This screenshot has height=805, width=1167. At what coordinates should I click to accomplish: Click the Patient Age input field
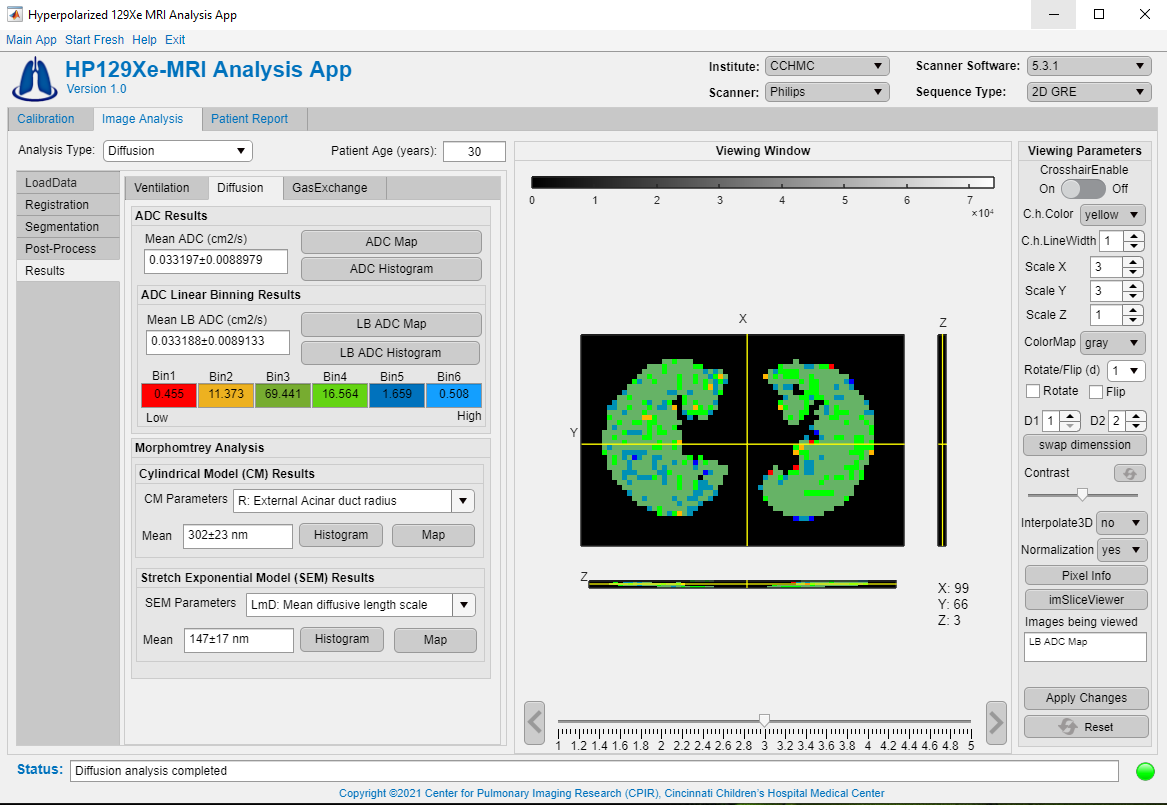[474, 152]
